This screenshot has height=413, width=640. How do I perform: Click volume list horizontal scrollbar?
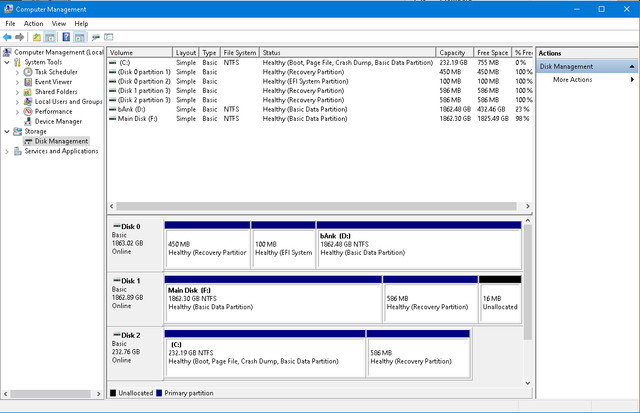(x=316, y=206)
